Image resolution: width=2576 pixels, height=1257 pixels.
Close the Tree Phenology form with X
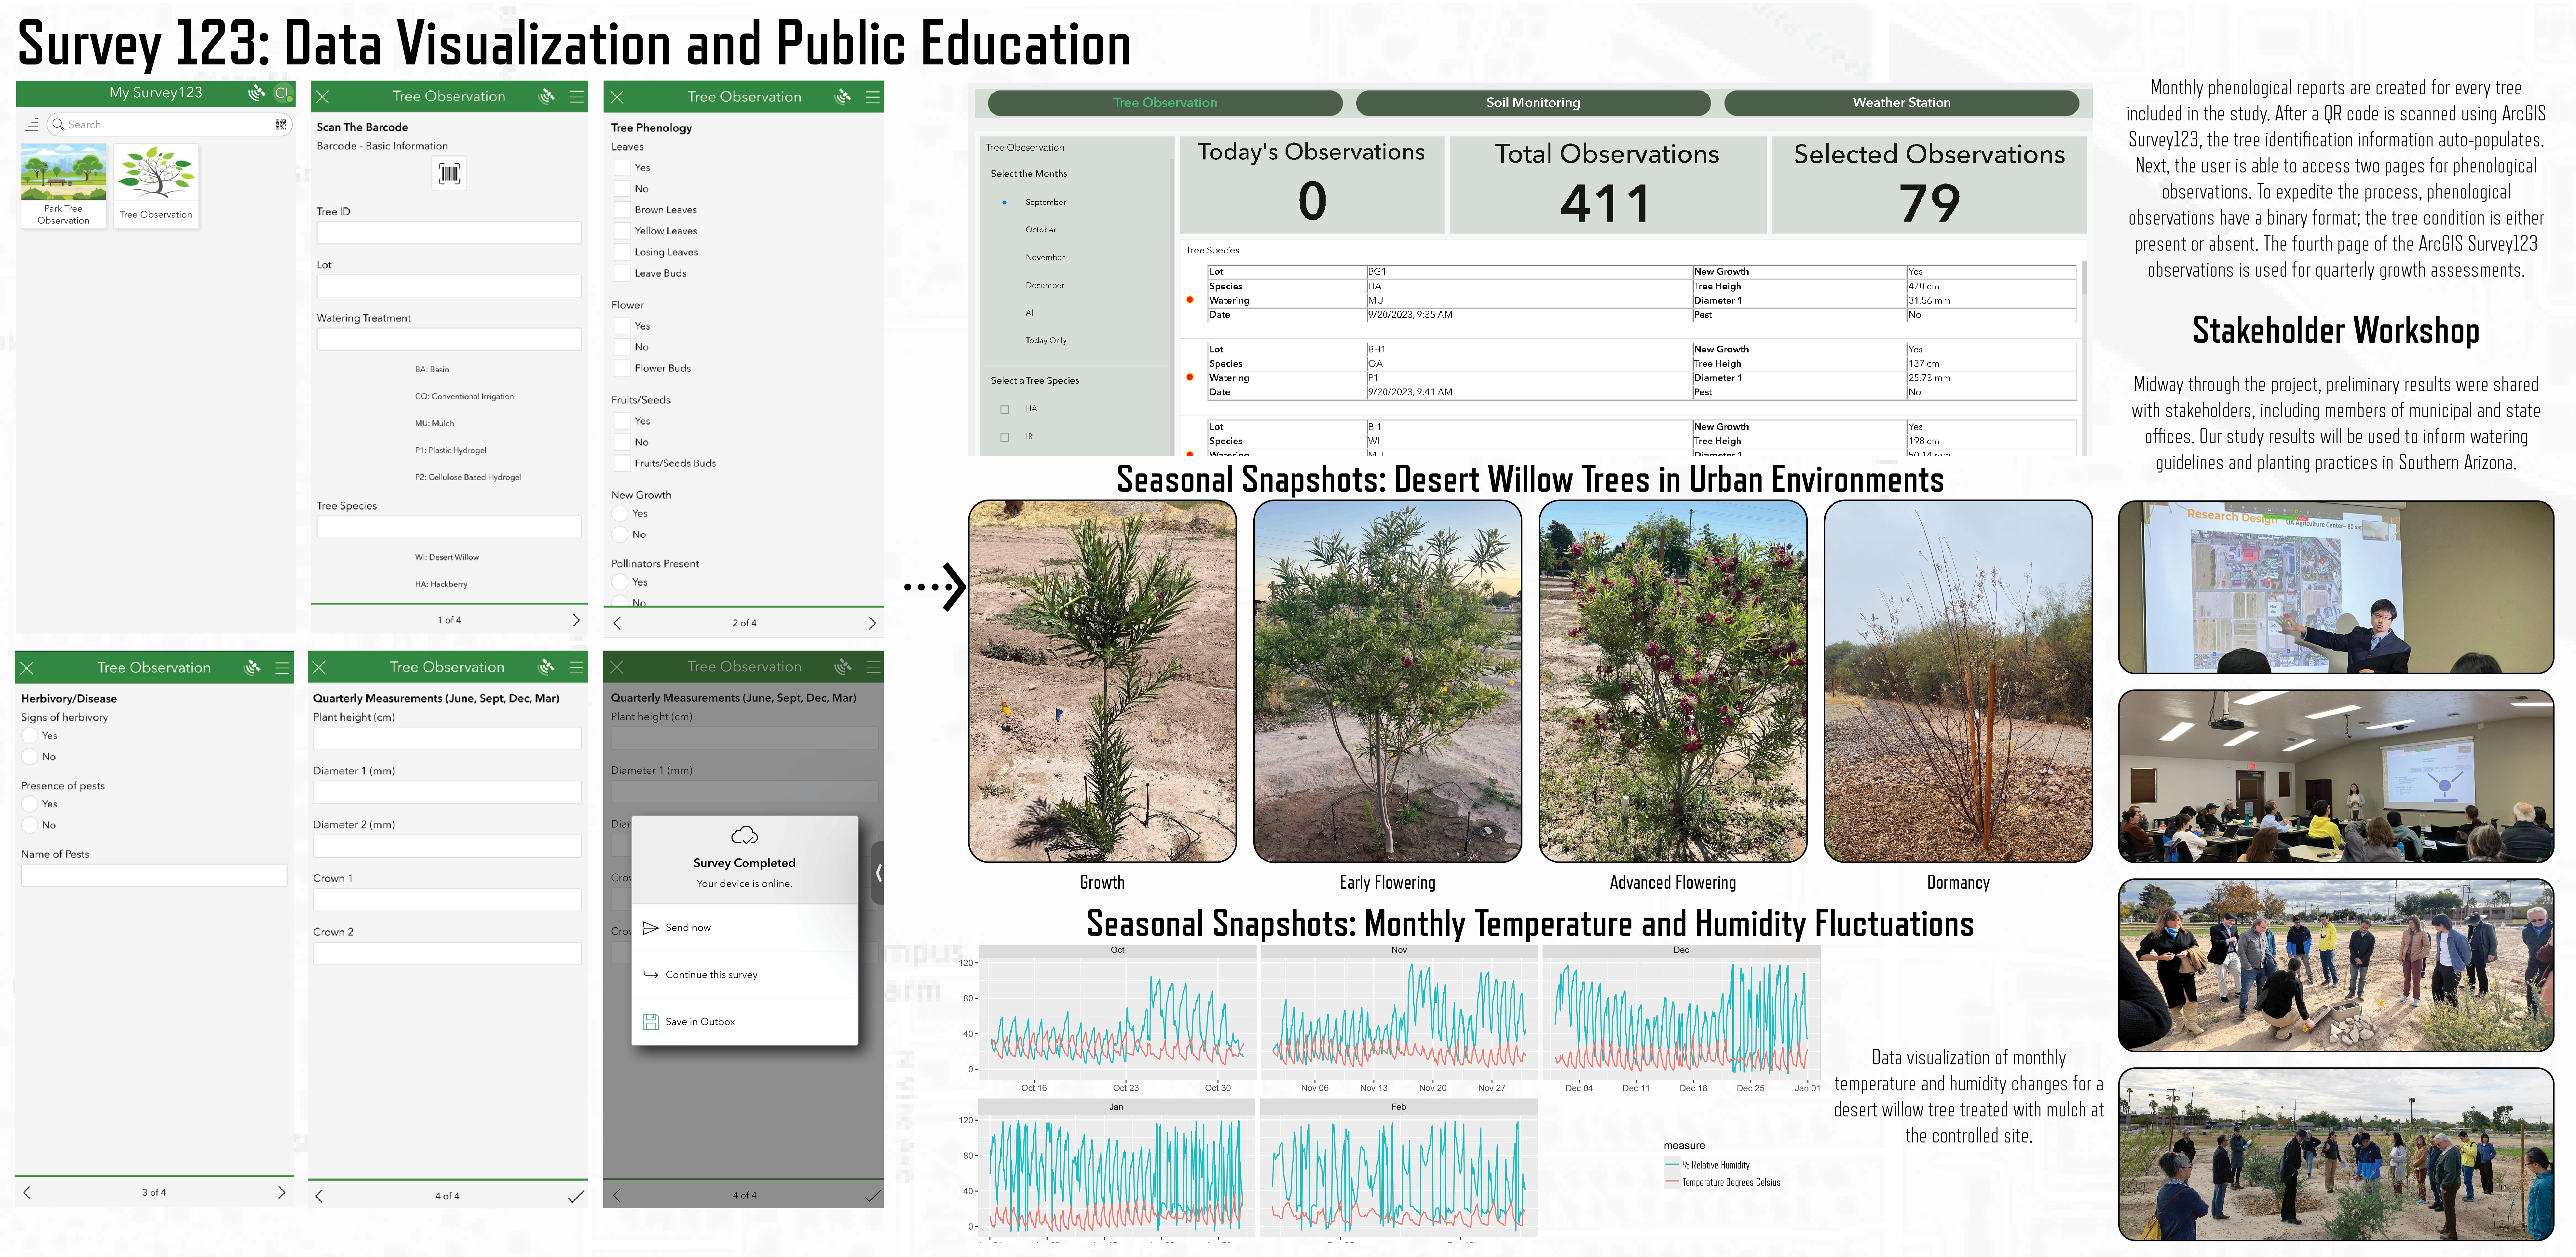pos(617,97)
